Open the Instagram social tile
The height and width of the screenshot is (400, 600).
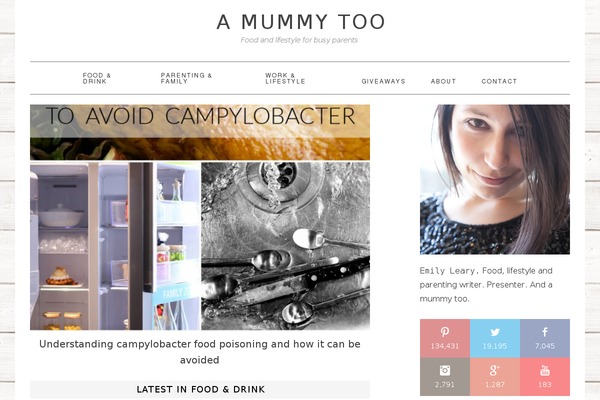445,377
